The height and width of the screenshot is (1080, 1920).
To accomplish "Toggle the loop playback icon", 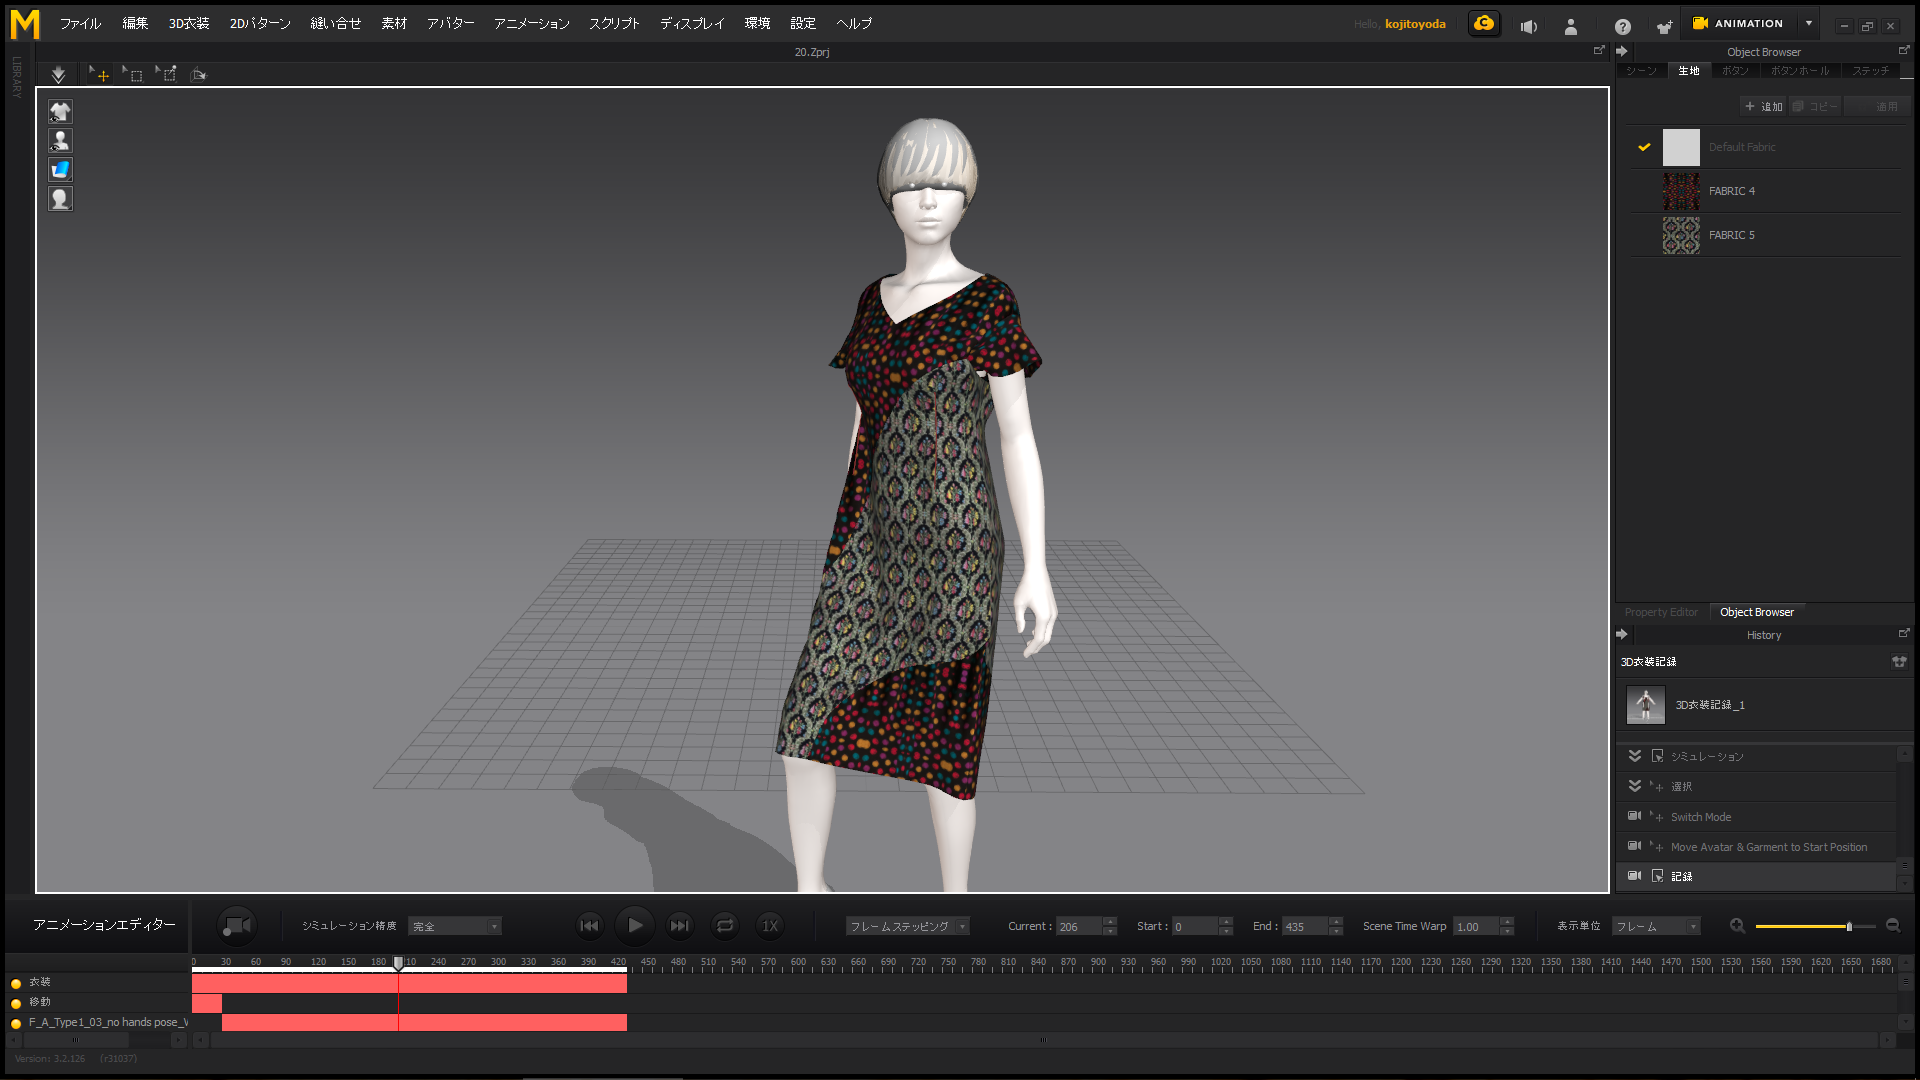I will (725, 926).
